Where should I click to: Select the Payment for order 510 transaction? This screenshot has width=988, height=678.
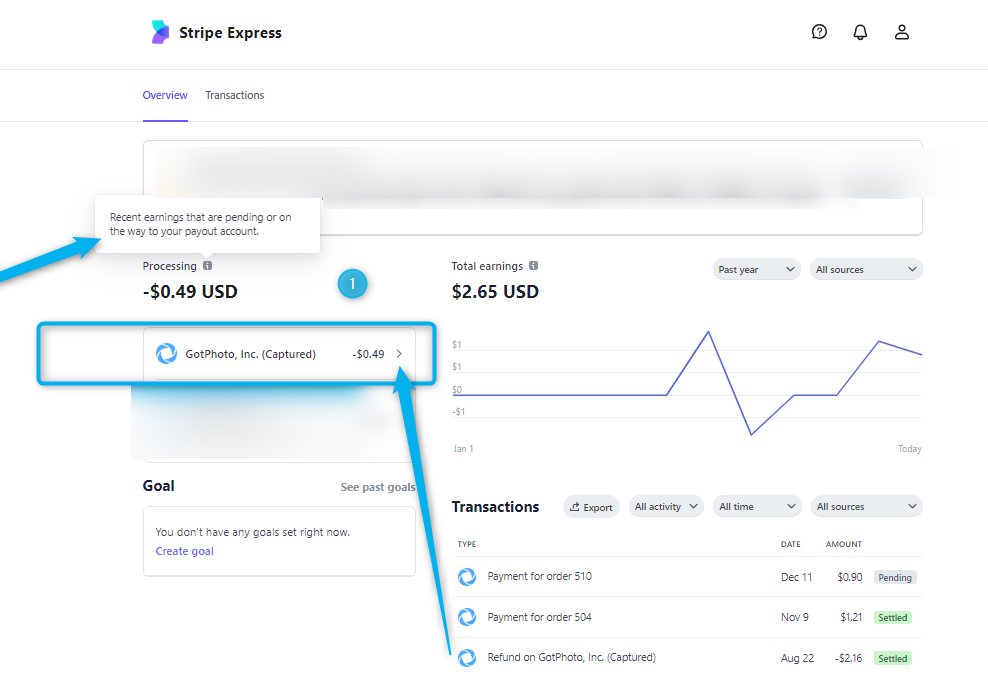click(687, 577)
